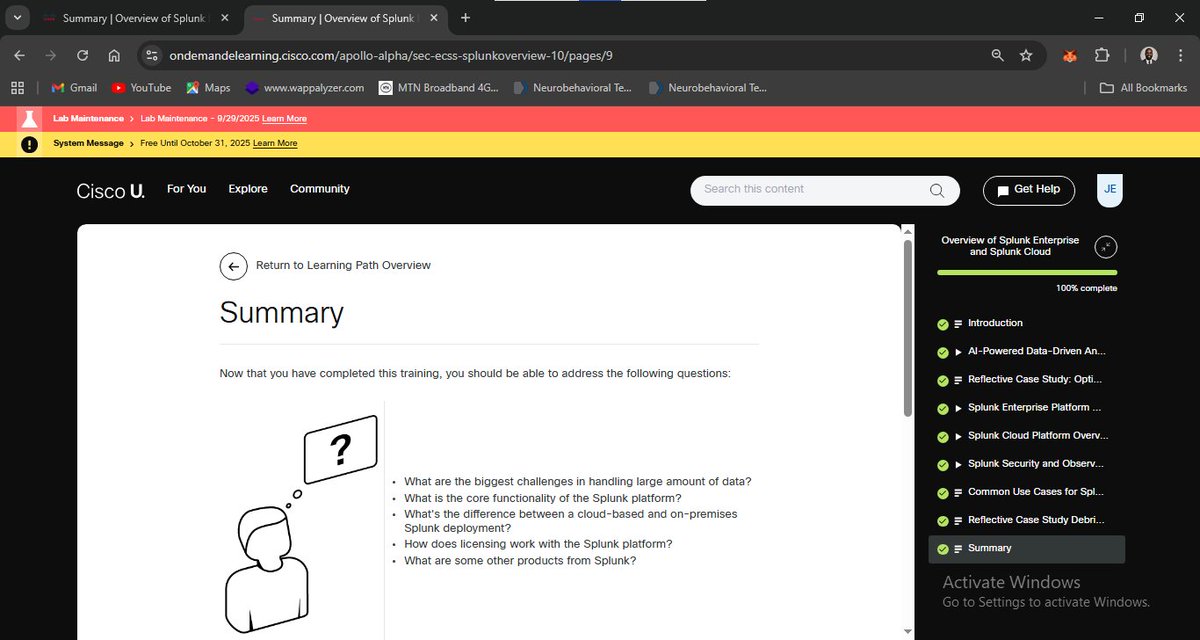Open the Extensions puzzle icon
The height and width of the screenshot is (640, 1200).
pos(1102,56)
